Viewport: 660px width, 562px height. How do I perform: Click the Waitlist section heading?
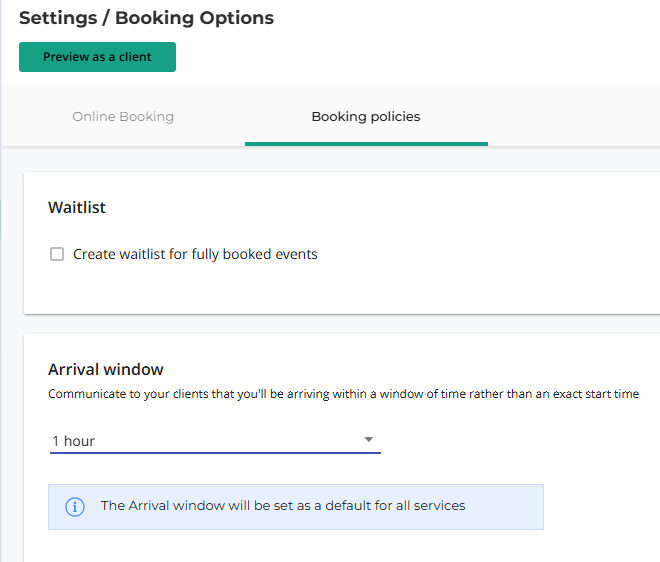tap(77, 208)
